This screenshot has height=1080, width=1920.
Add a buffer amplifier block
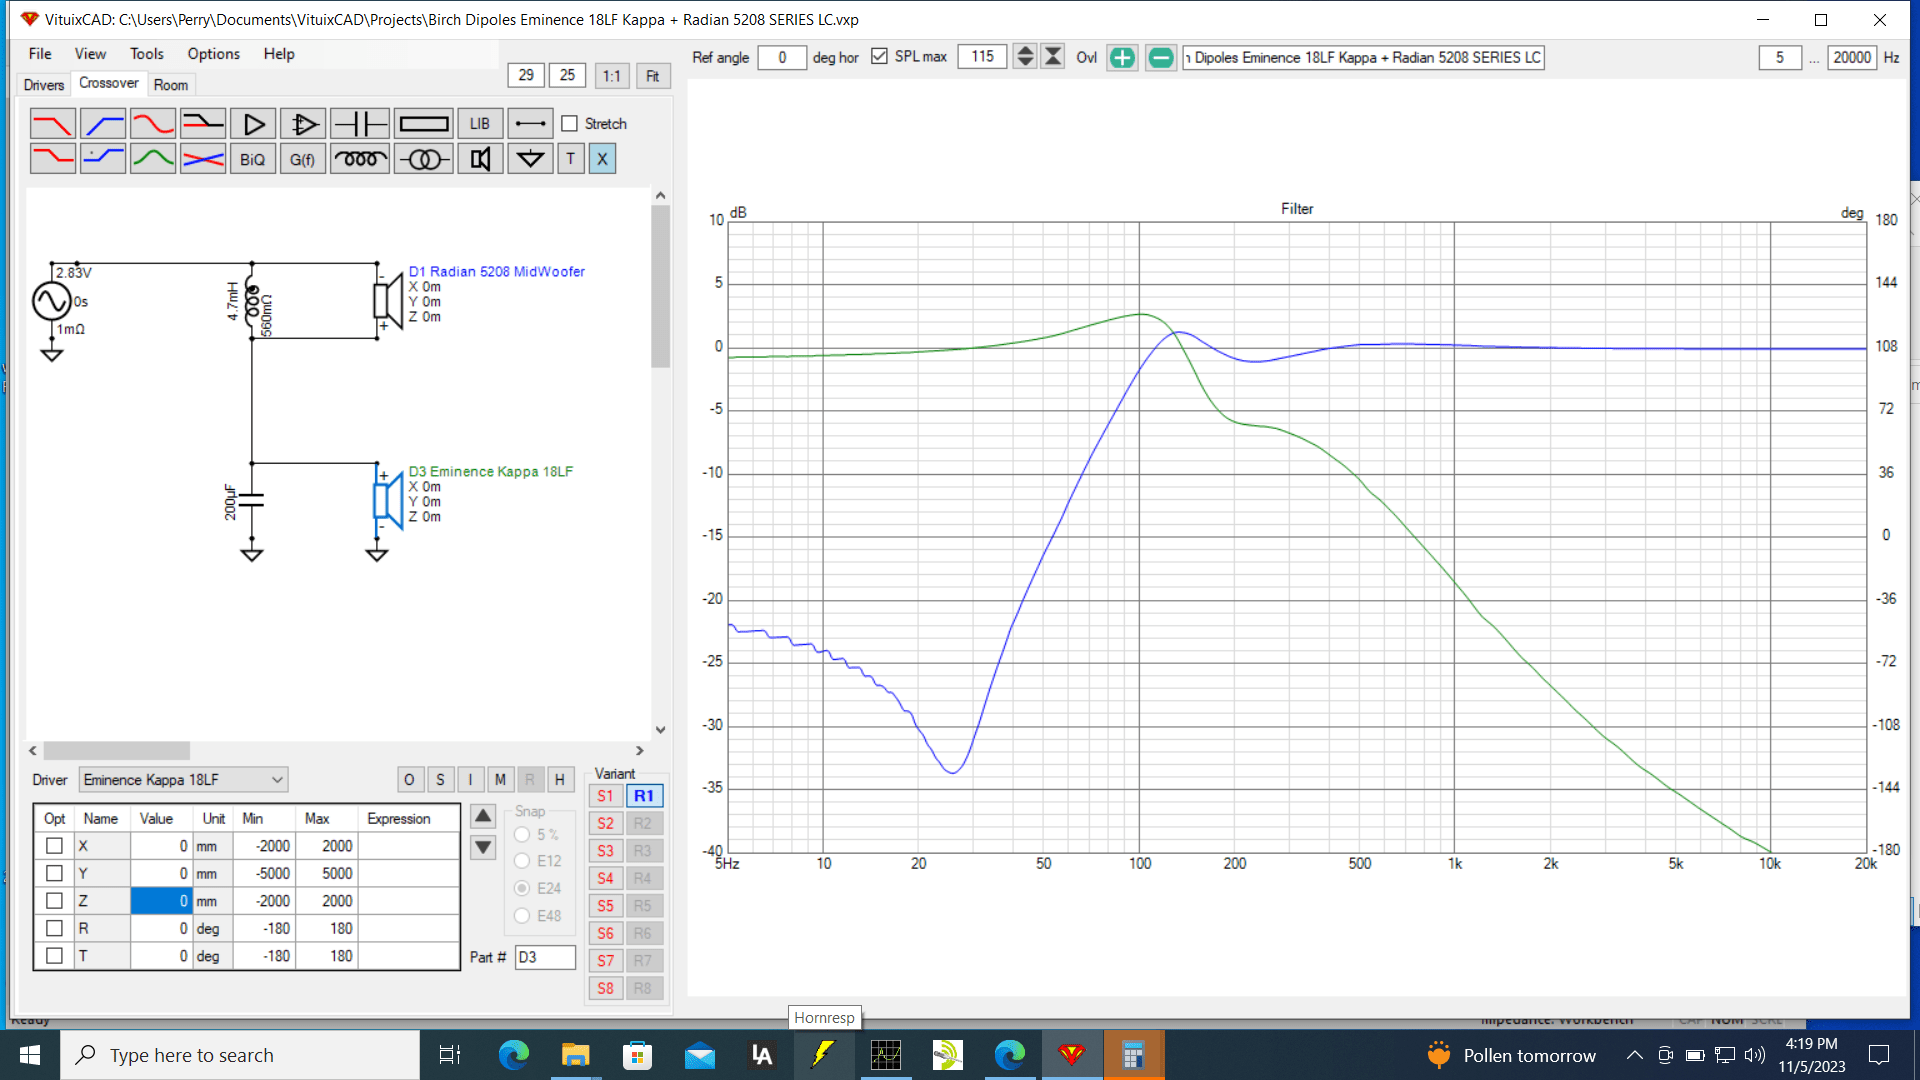click(x=253, y=124)
